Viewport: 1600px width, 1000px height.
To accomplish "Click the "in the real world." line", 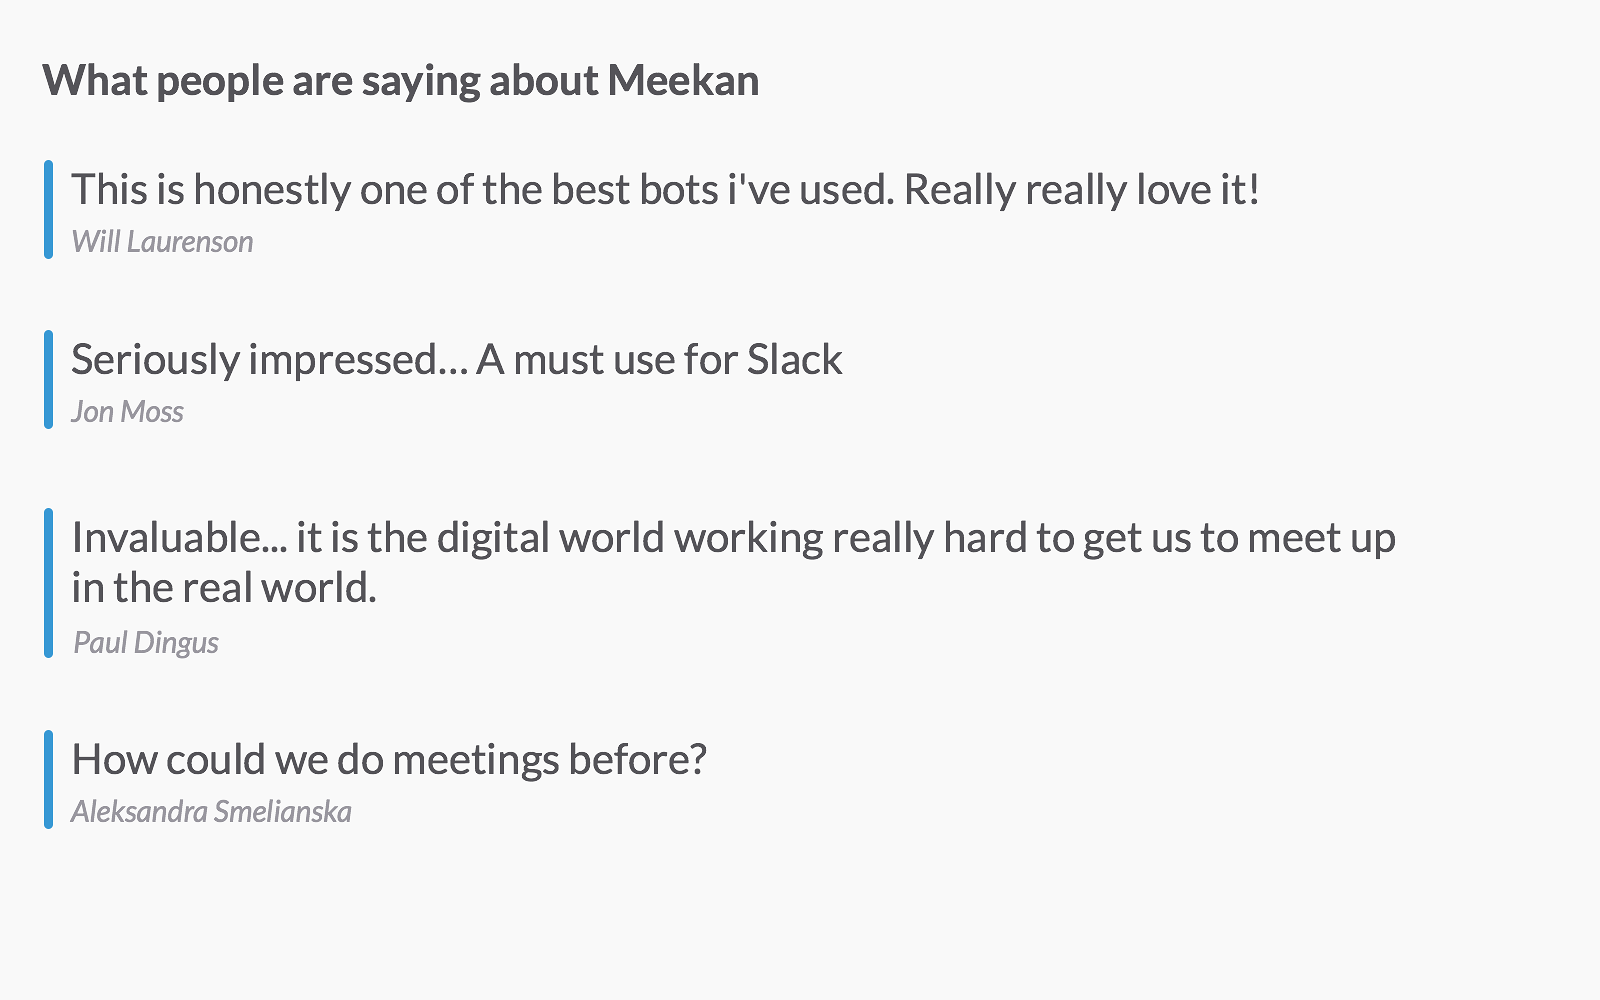I will [x=224, y=588].
